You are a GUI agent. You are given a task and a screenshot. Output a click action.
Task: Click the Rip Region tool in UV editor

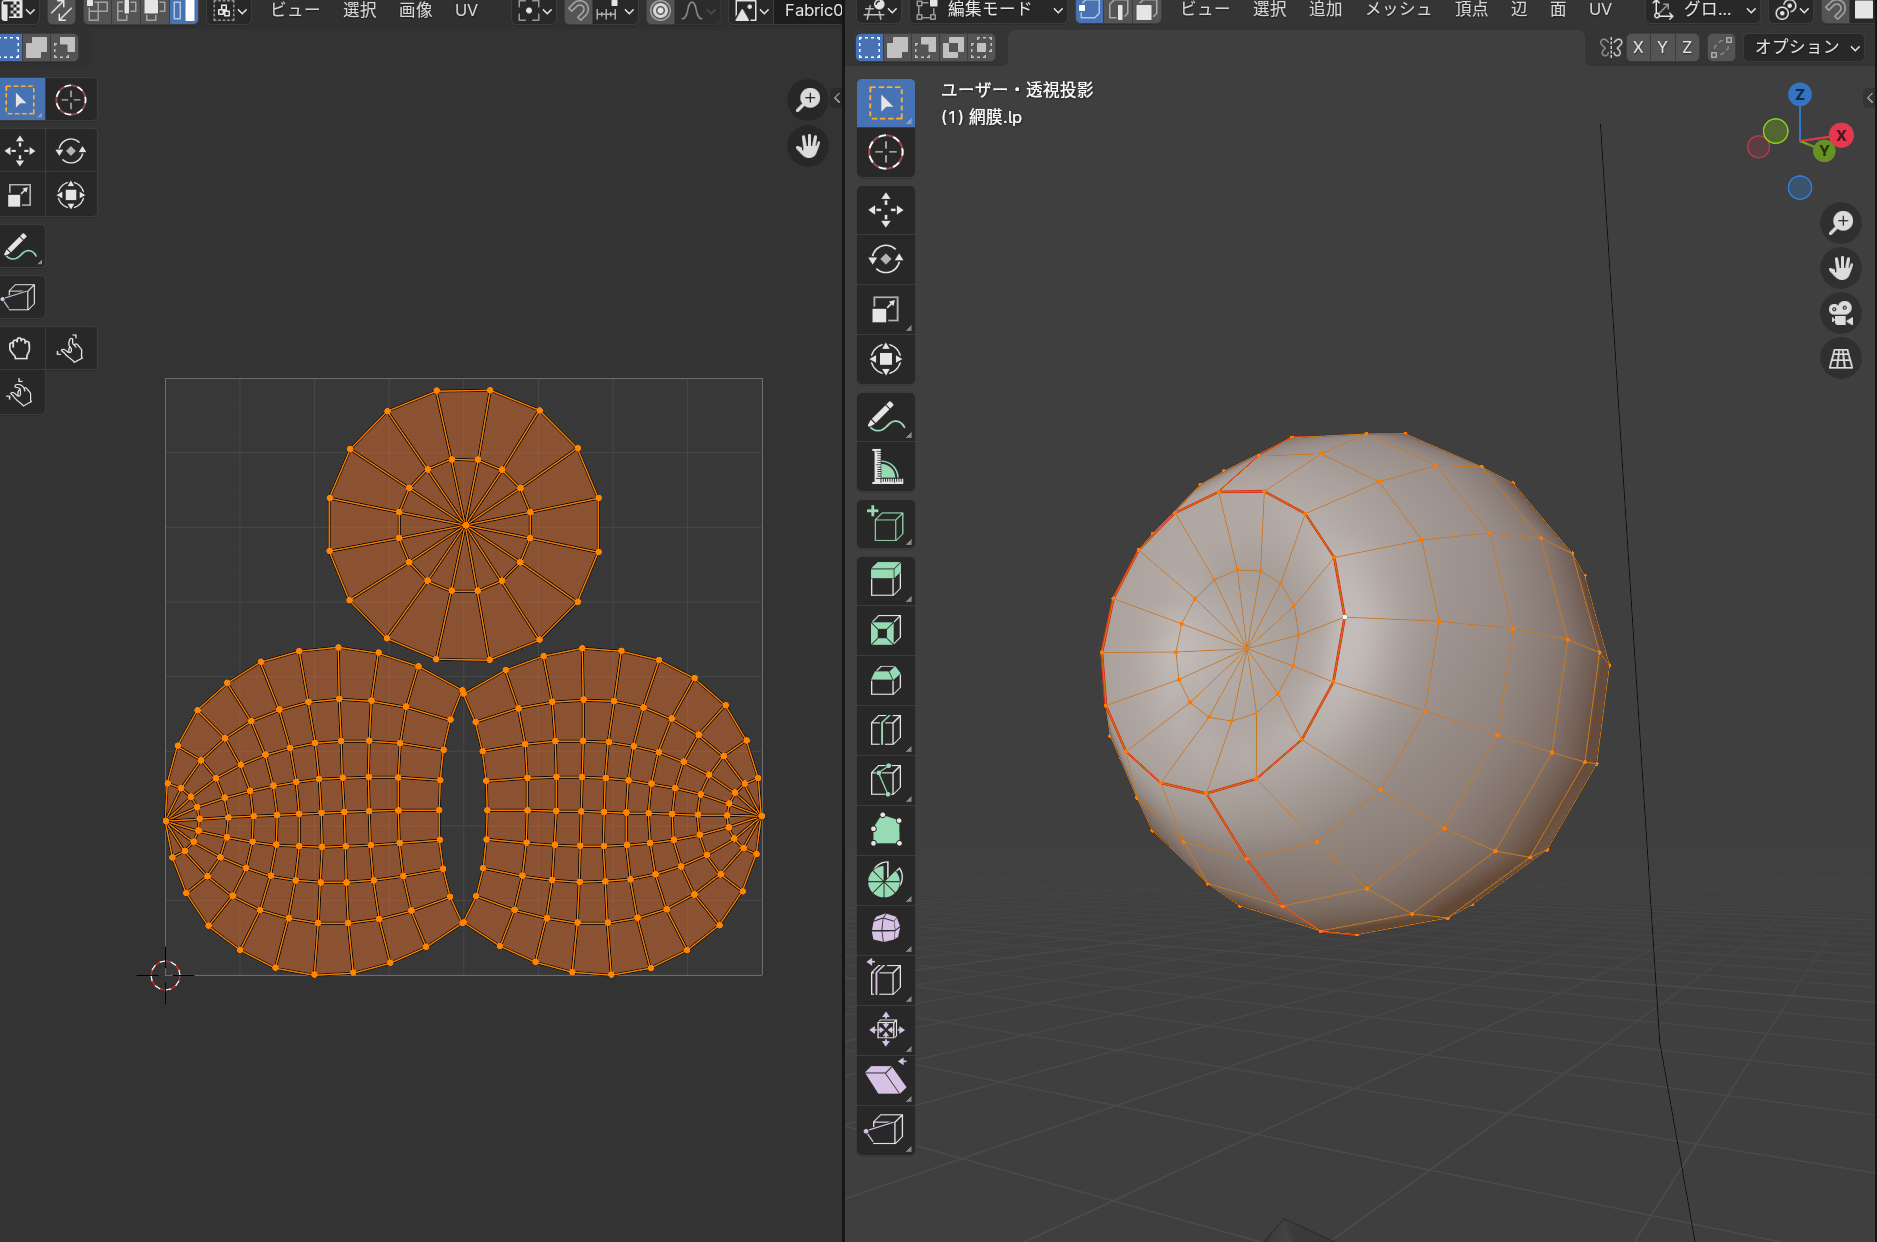20,297
